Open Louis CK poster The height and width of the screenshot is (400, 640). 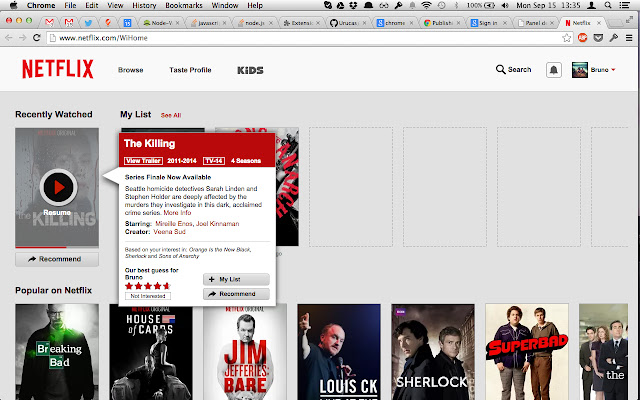click(x=339, y=352)
